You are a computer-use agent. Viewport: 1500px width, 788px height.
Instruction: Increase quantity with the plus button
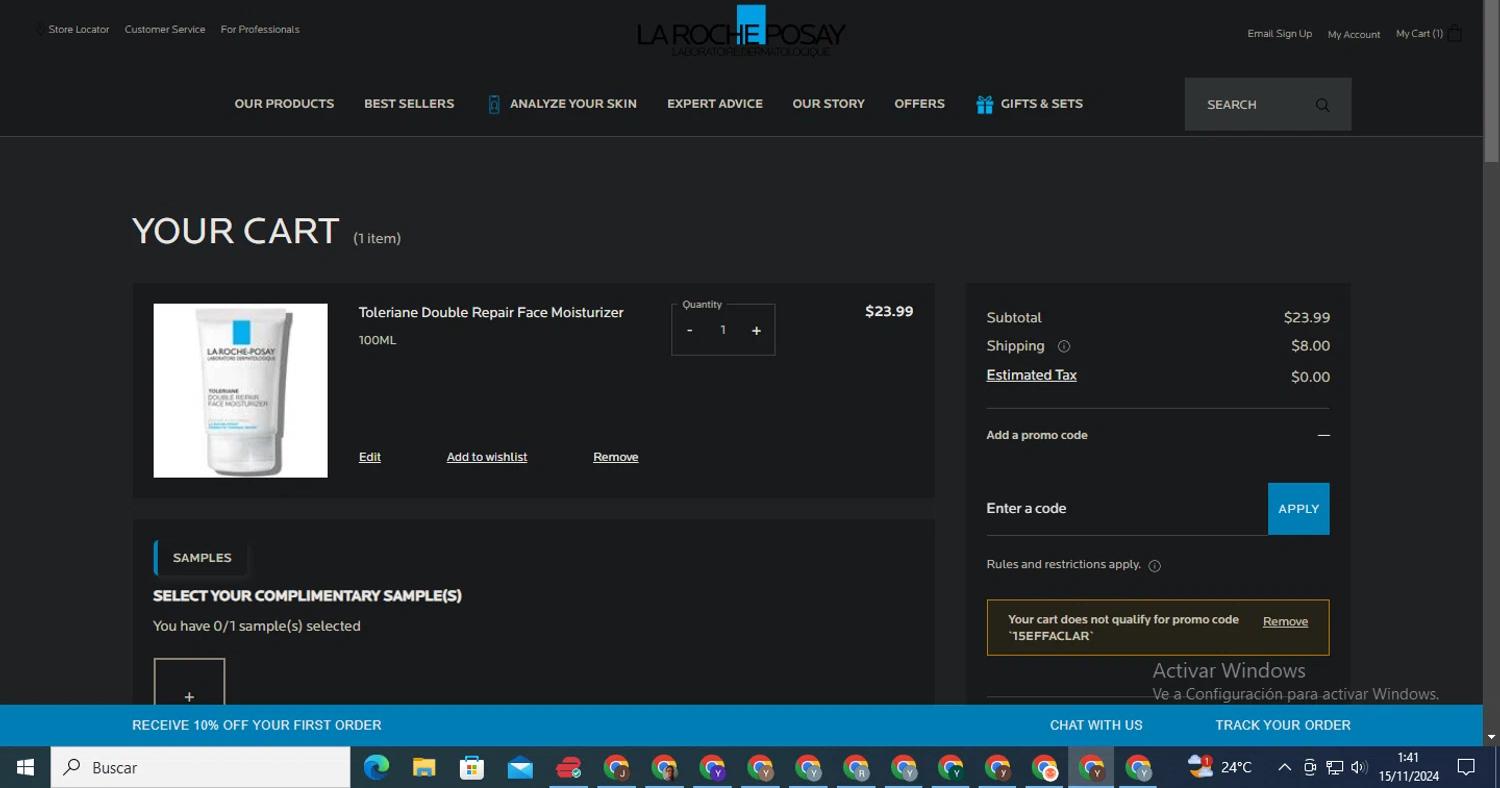click(x=756, y=330)
